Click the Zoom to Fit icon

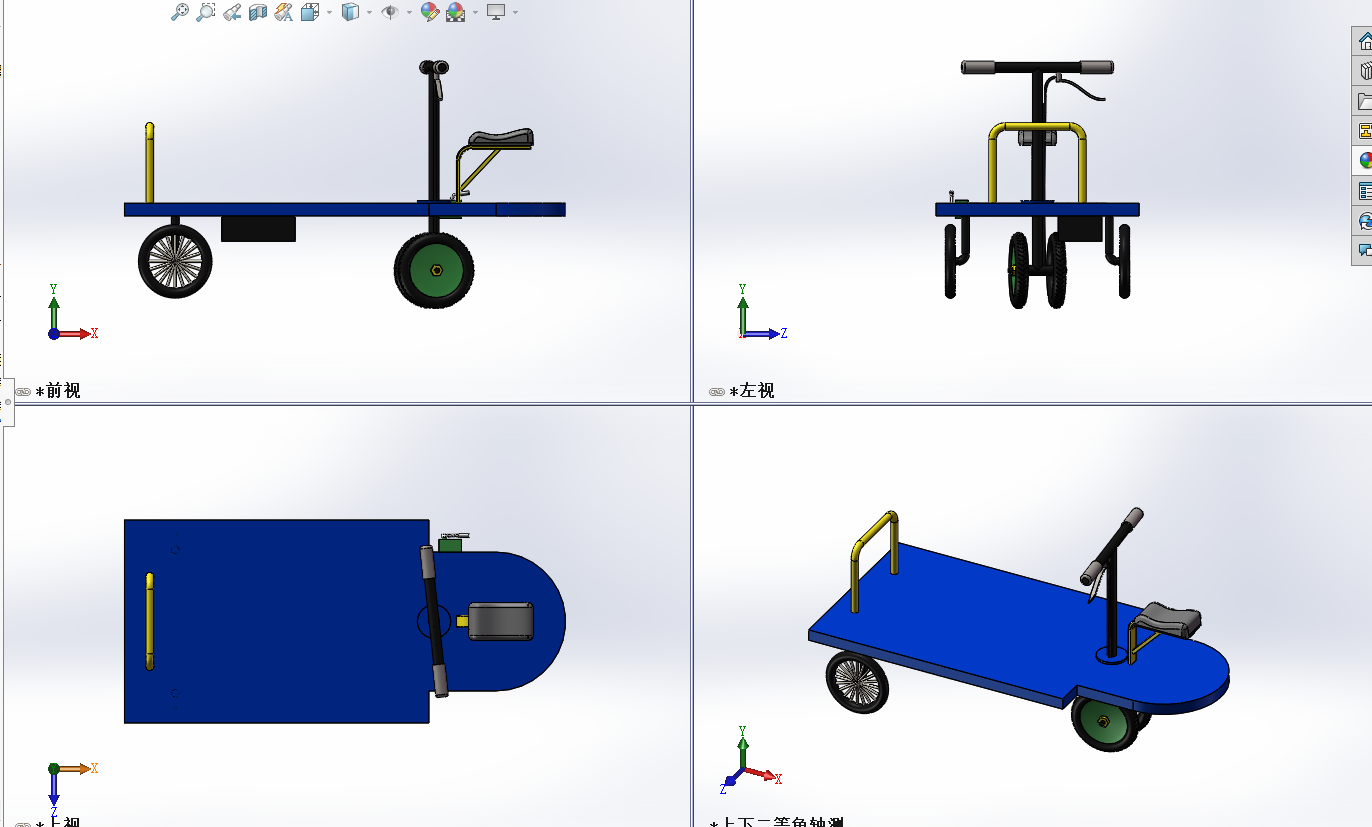click(x=180, y=12)
